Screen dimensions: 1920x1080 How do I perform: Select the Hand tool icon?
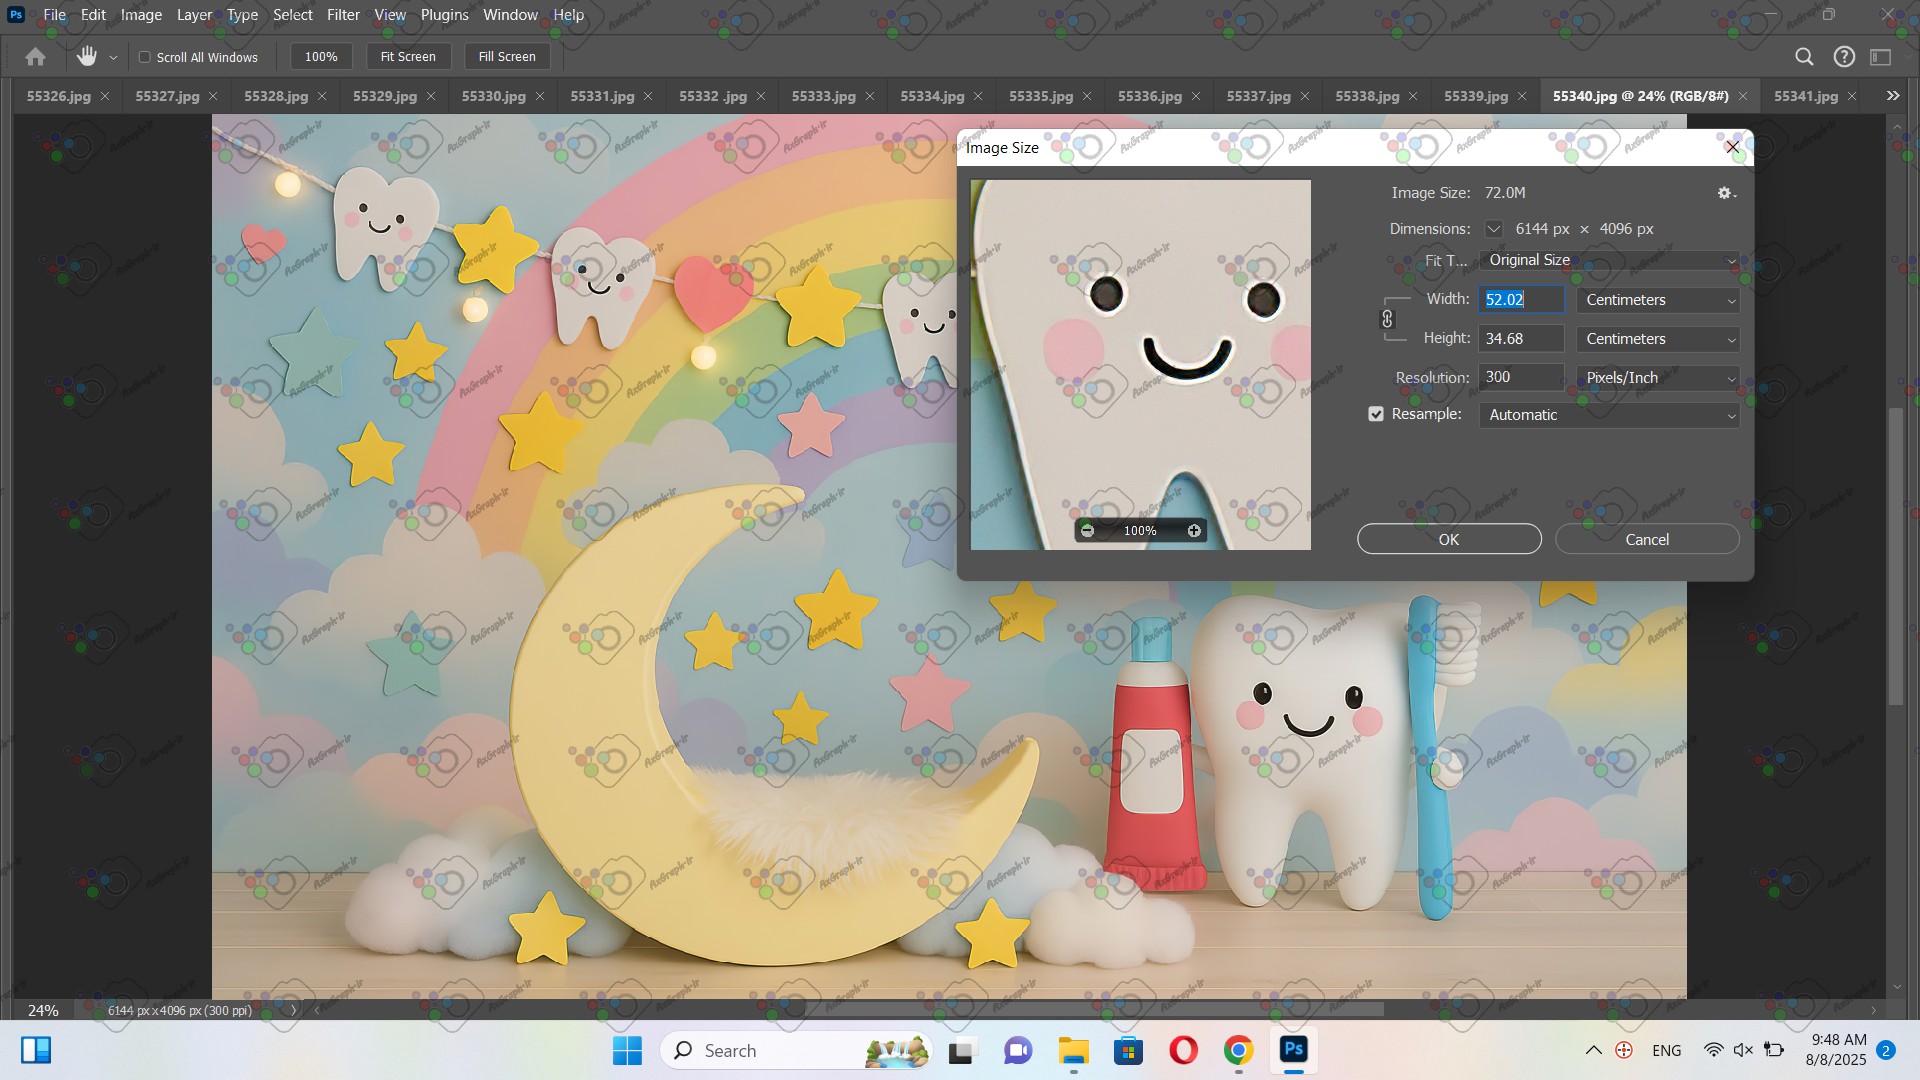pos(87,57)
